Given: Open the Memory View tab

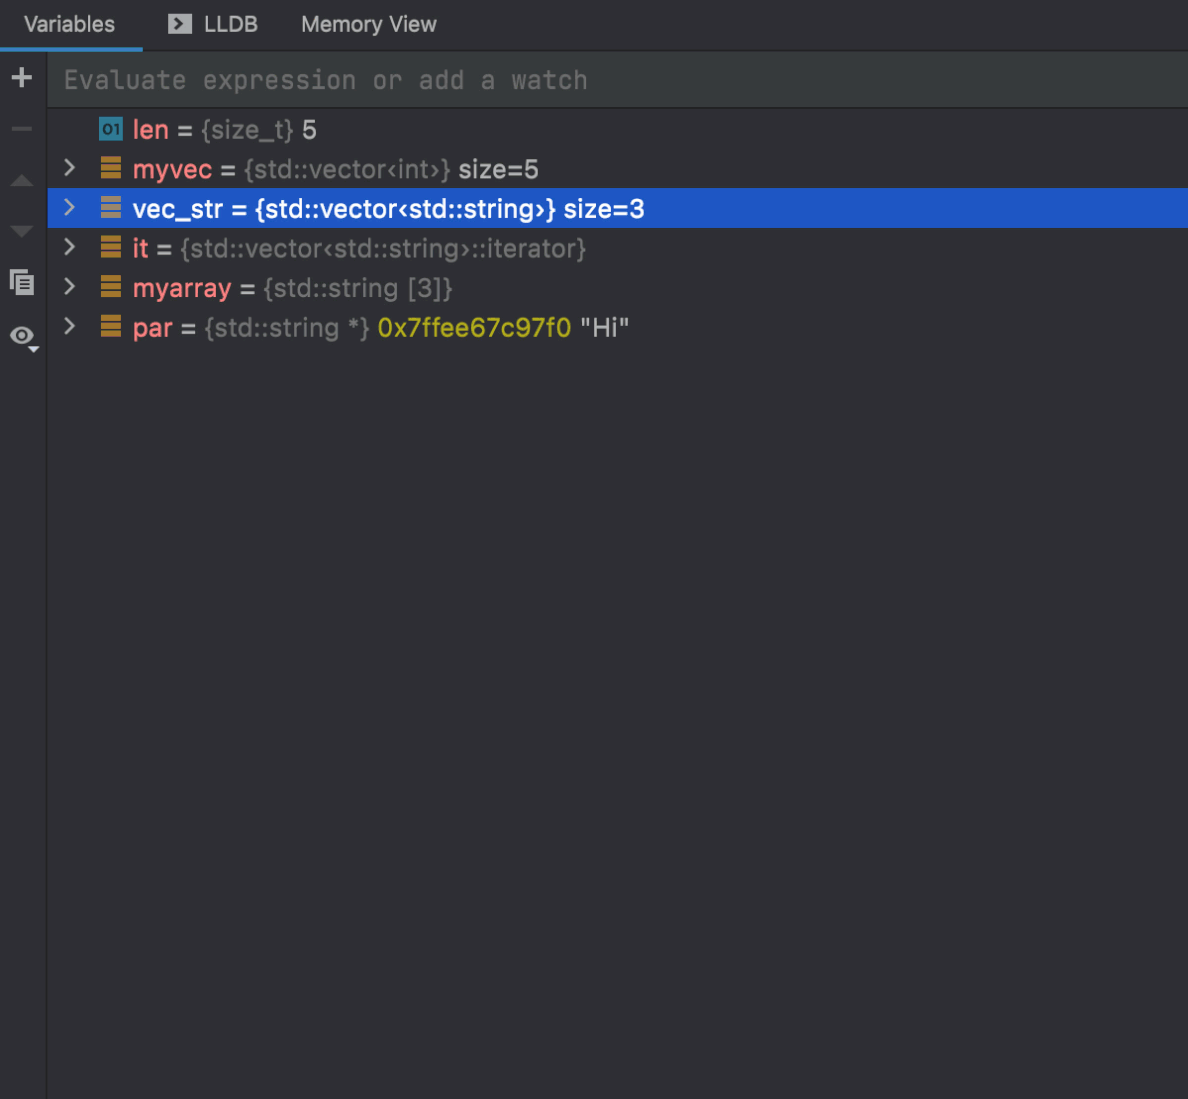Looking at the screenshot, I should coord(368,24).
